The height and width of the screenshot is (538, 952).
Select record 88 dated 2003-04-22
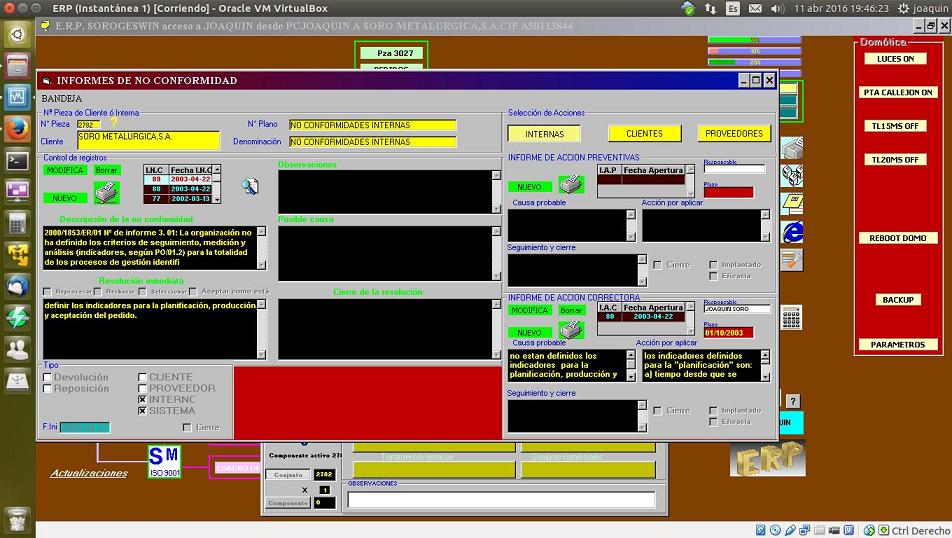(x=177, y=189)
